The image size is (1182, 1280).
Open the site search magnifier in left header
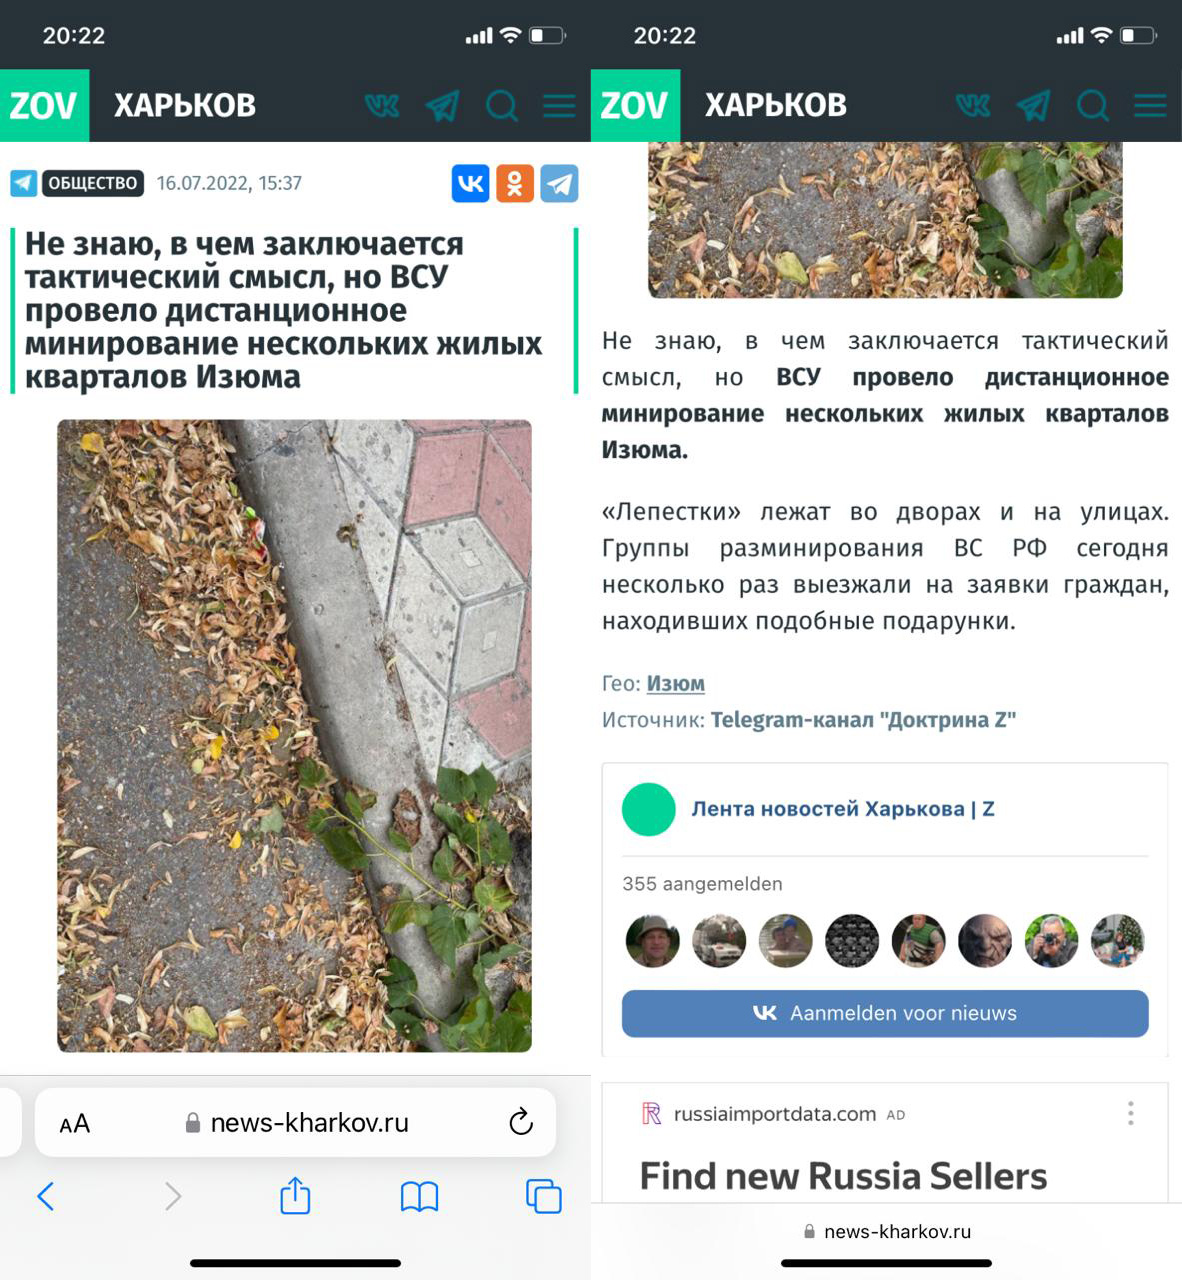pos(502,105)
